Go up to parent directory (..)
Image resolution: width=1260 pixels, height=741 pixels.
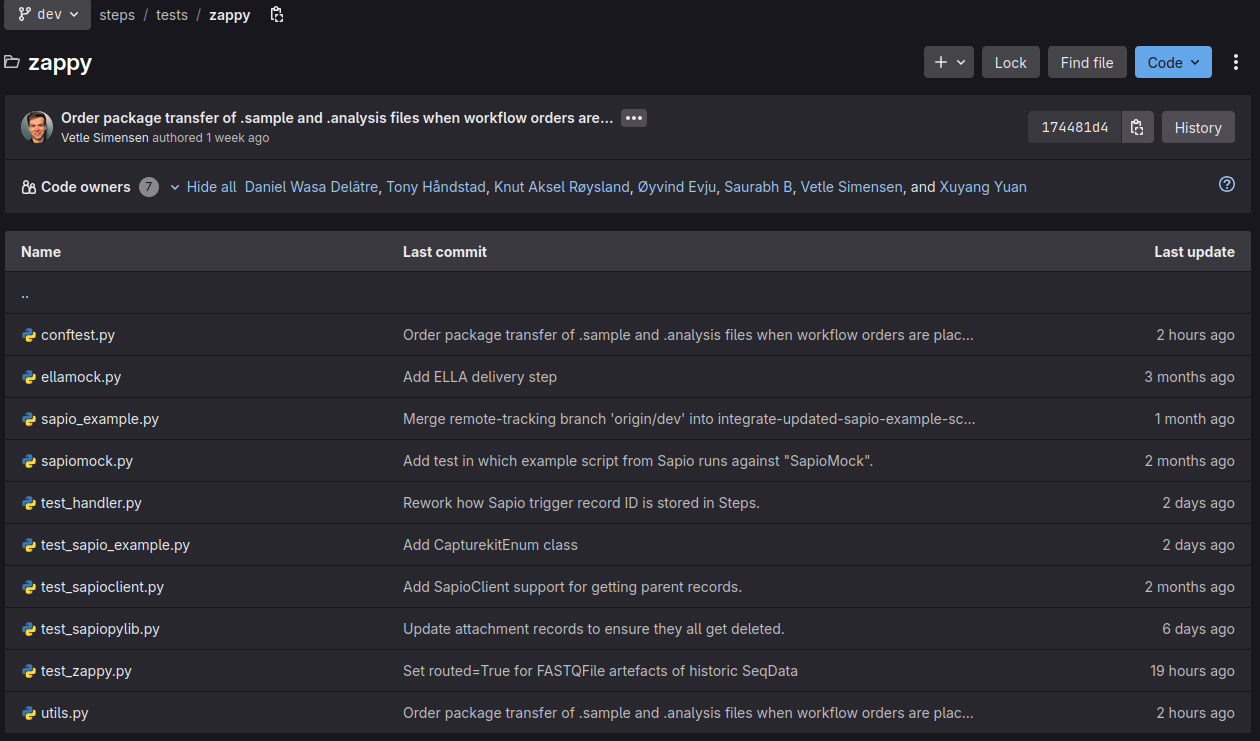point(25,294)
